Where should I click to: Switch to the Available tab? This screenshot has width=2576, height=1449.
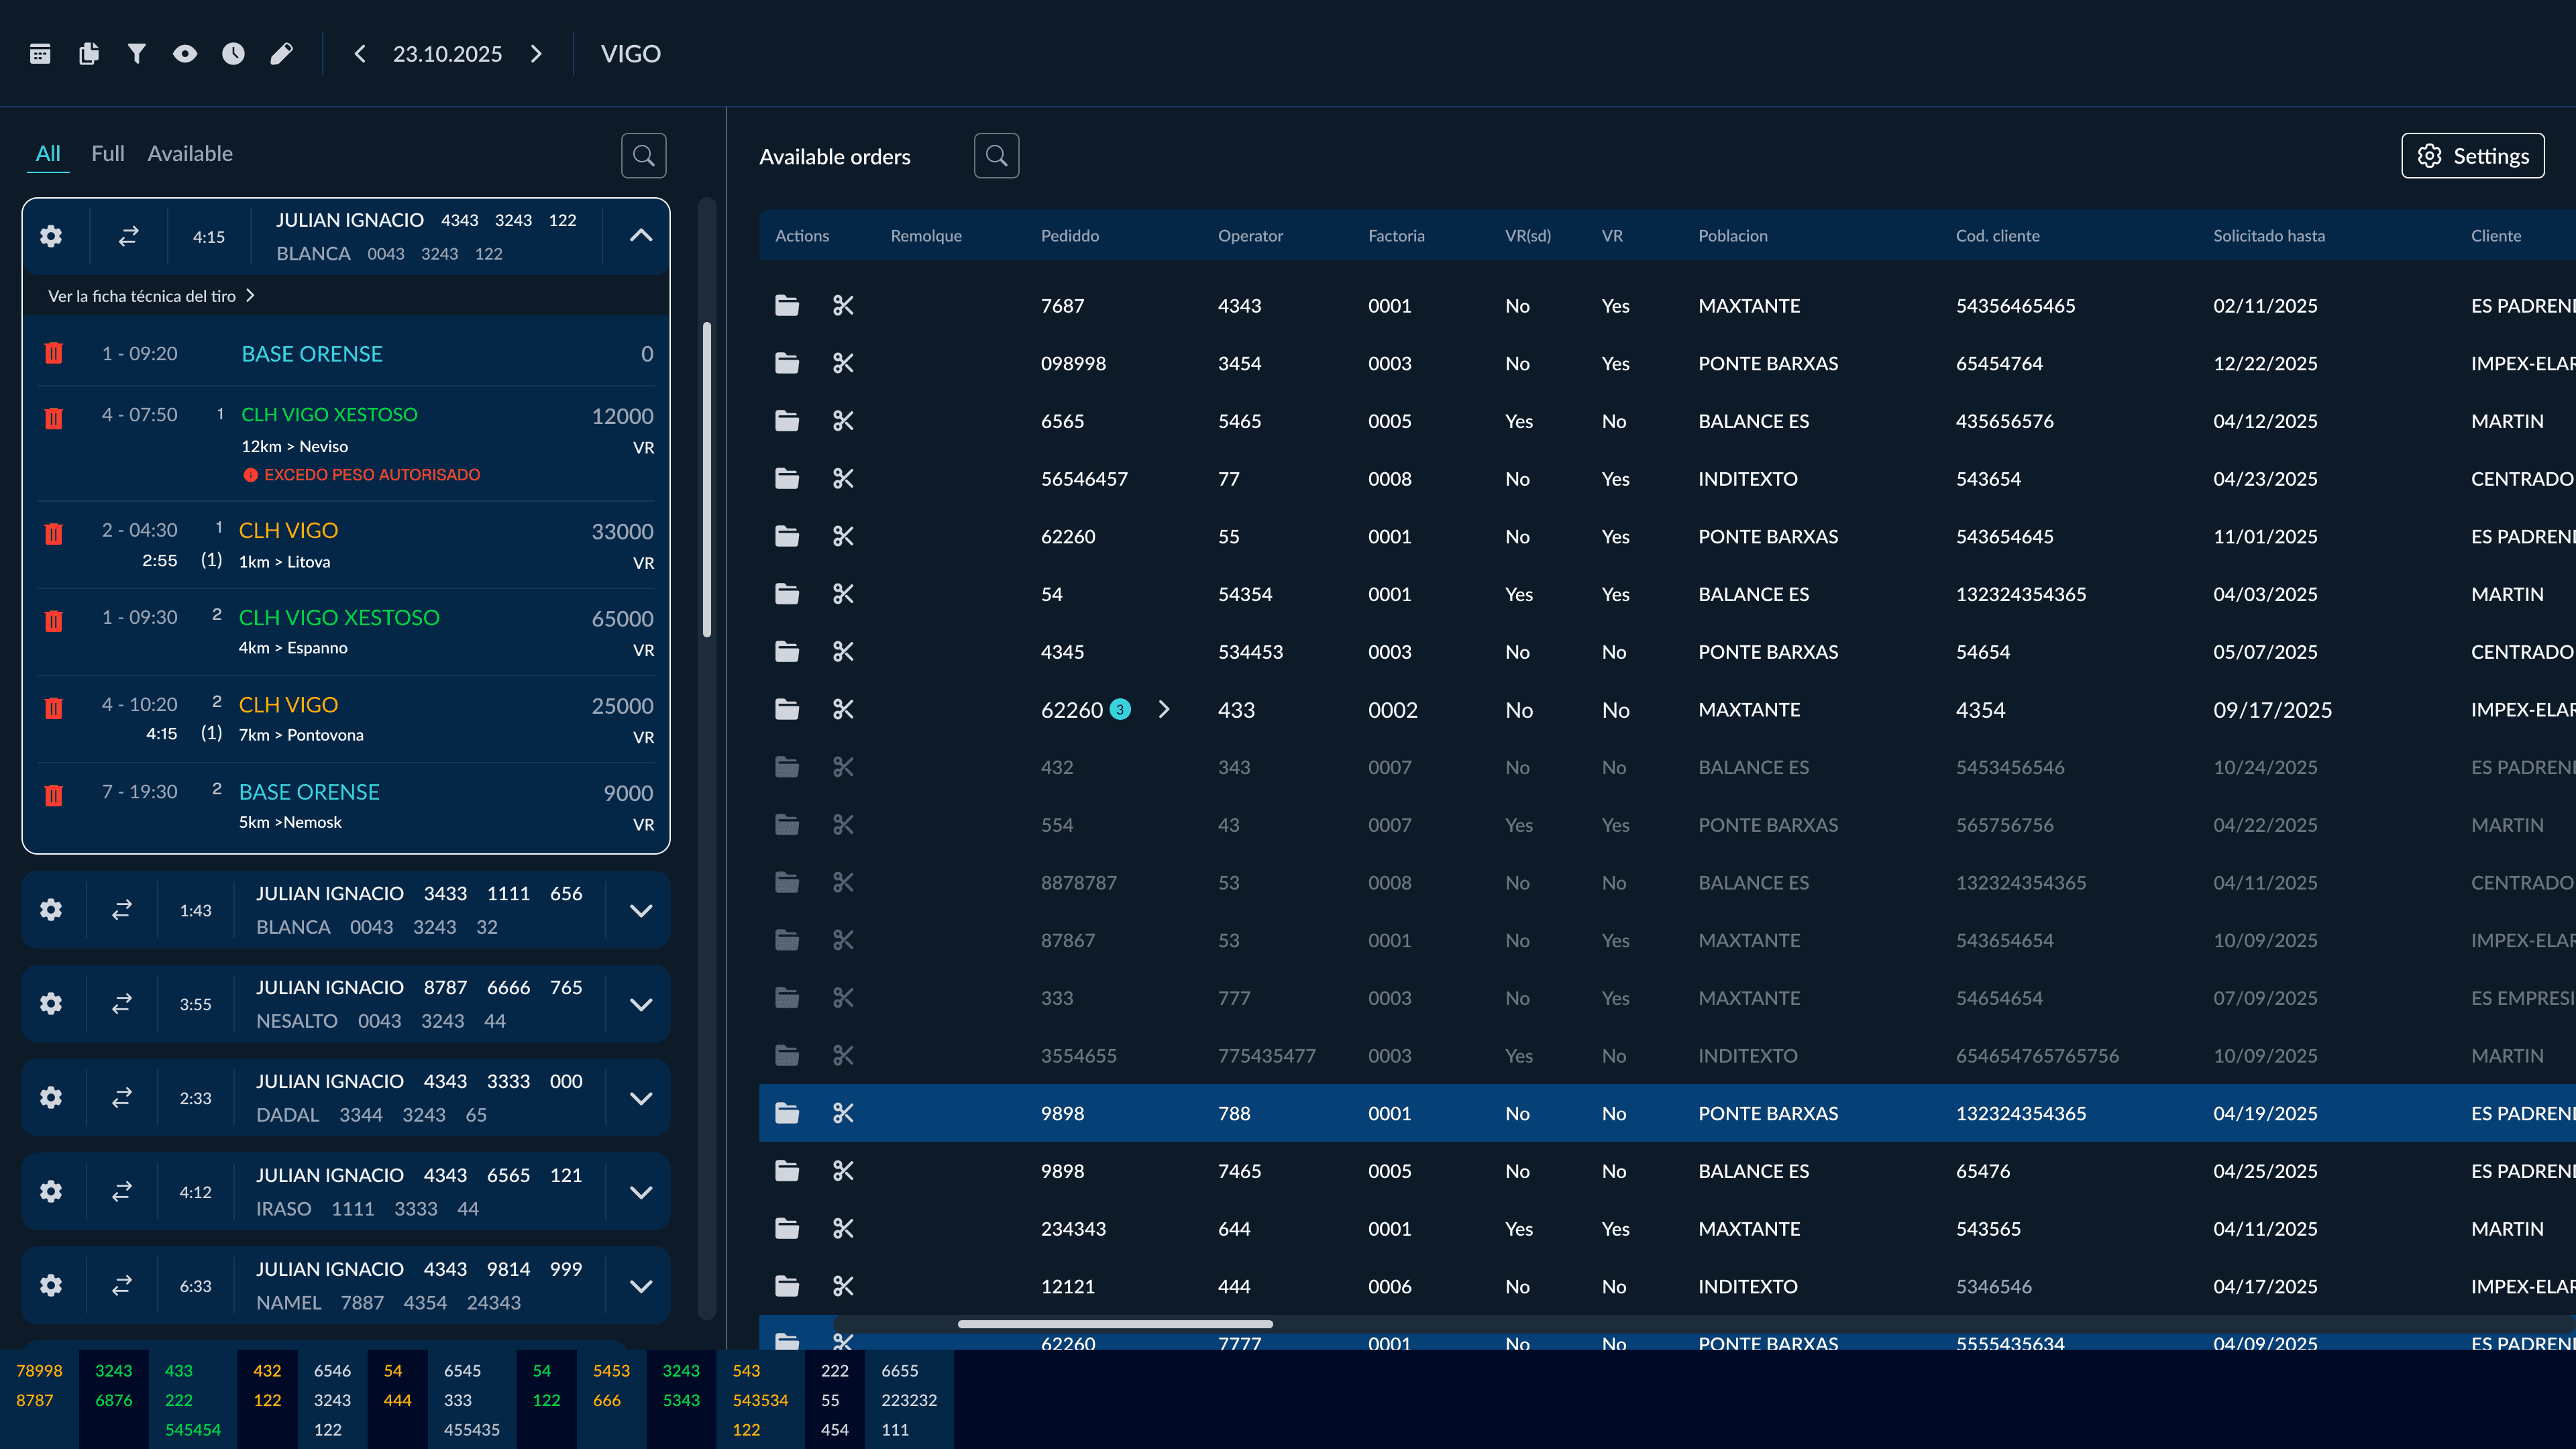tap(190, 154)
